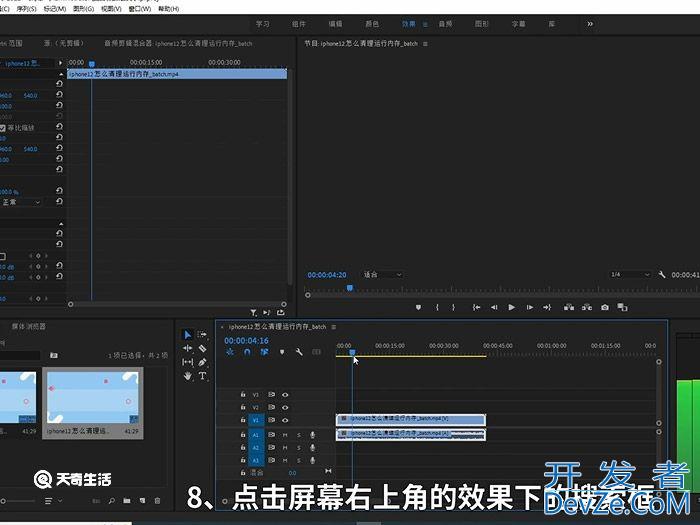The width and height of the screenshot is (700, 525).
Task: Mark In in Program monitor
Action: (437, 307)
